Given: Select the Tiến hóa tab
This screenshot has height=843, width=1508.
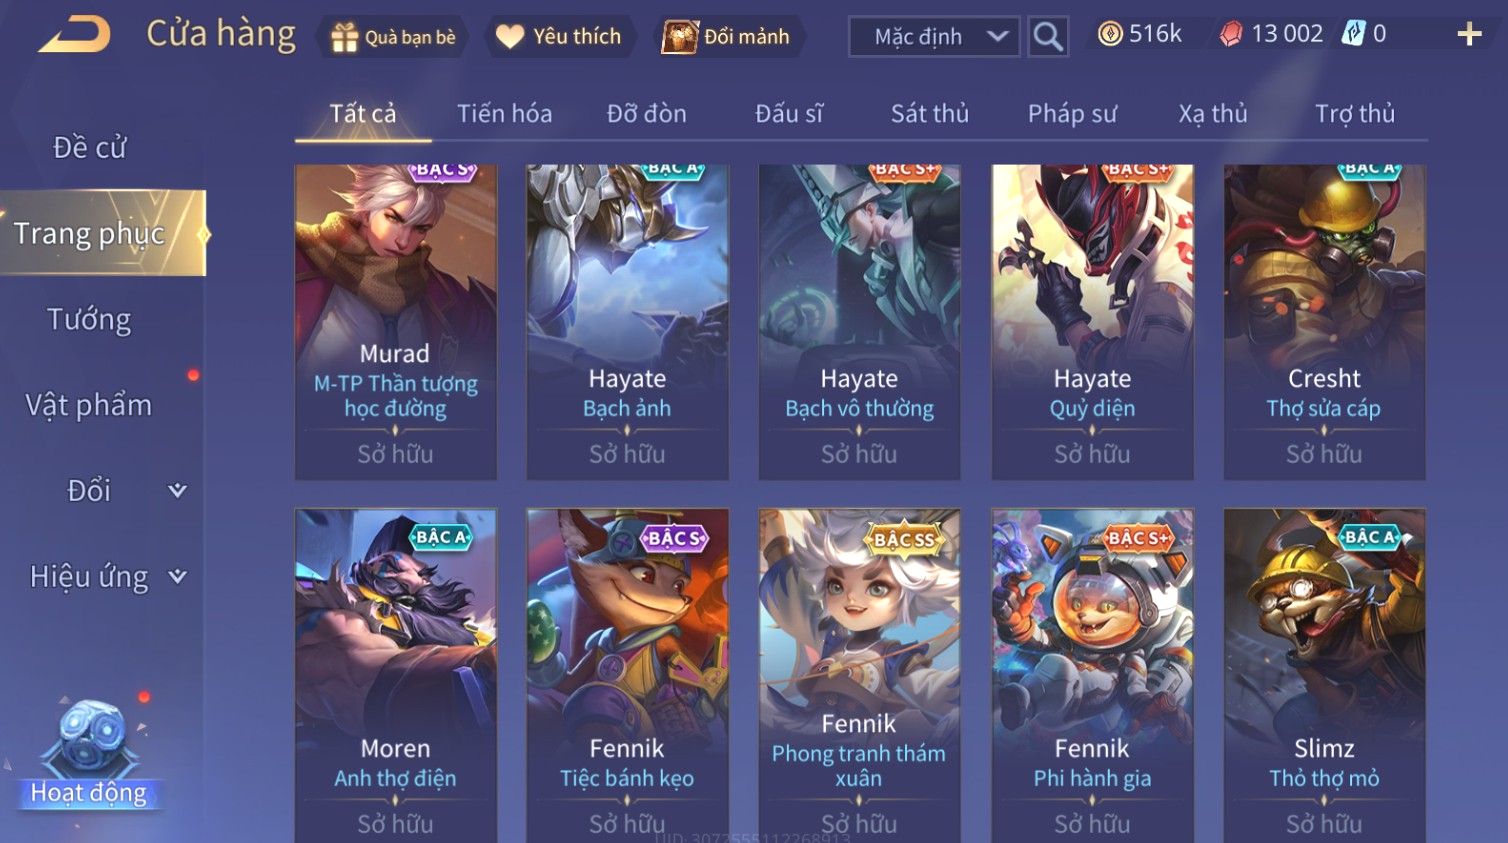Looking at the screenshot, I should 505,114.
